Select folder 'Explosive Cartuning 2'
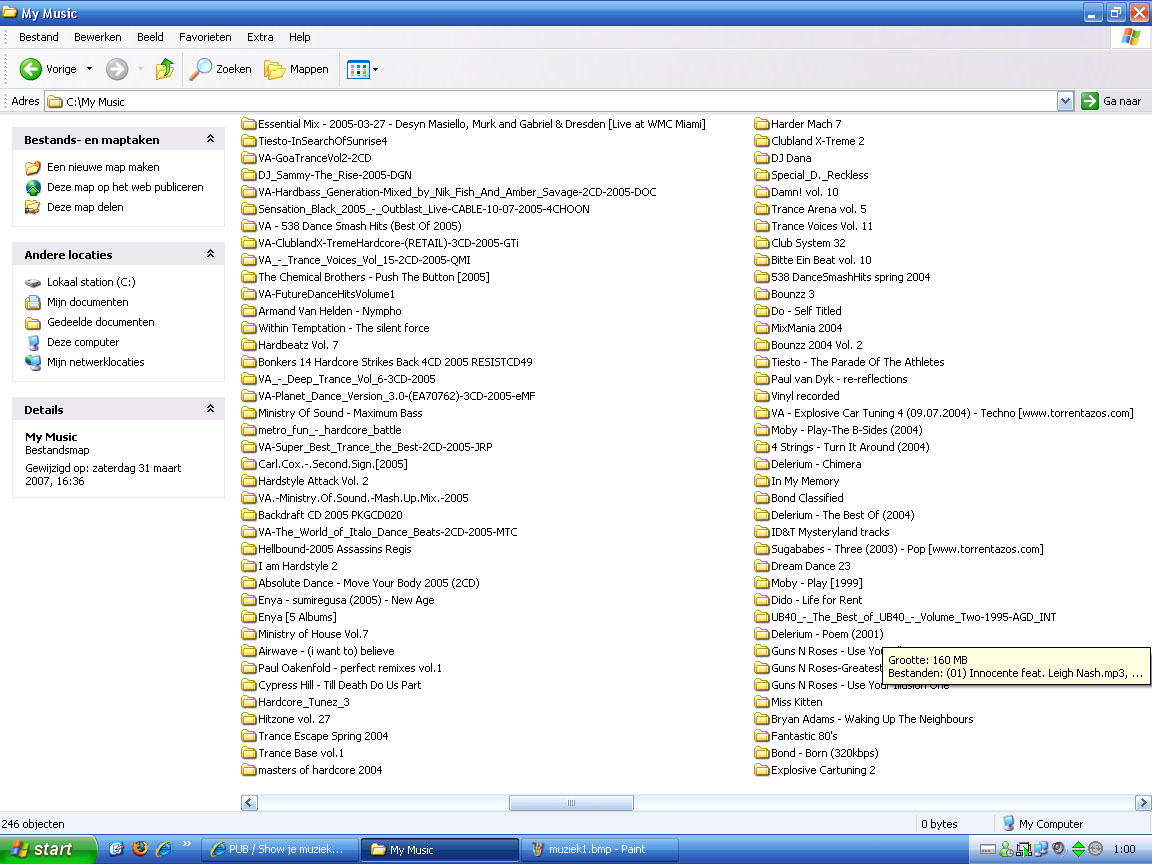1152x864 pixels. pos(815,770)
